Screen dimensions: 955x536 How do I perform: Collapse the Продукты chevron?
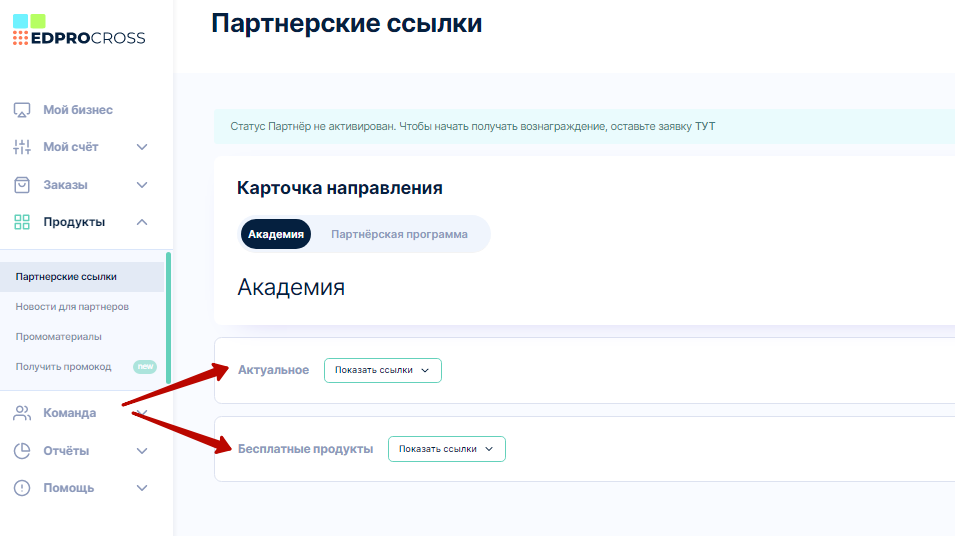point(142,222)
